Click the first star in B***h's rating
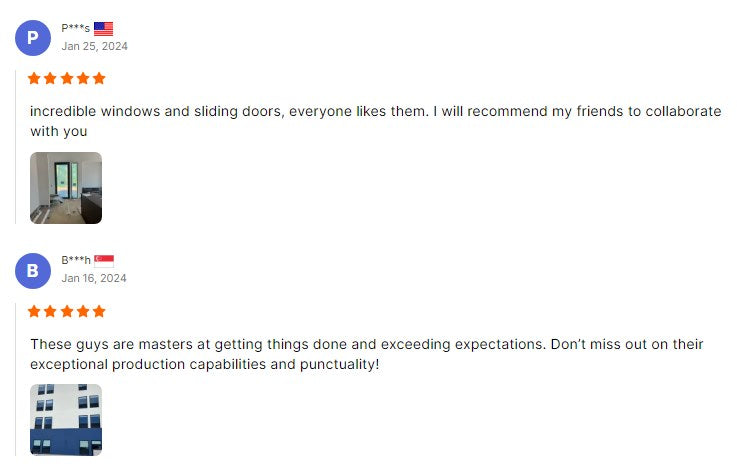 coord(34,311)
